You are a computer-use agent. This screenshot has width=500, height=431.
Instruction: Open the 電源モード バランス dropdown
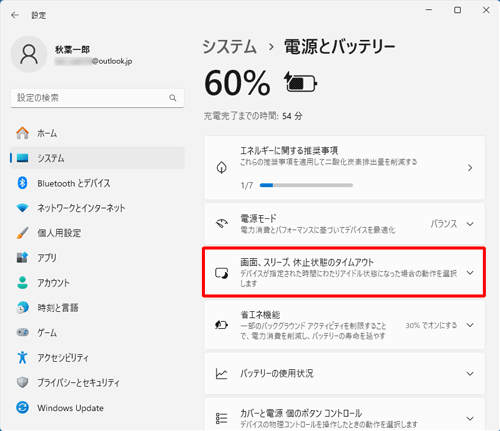(x=452, y=224)
